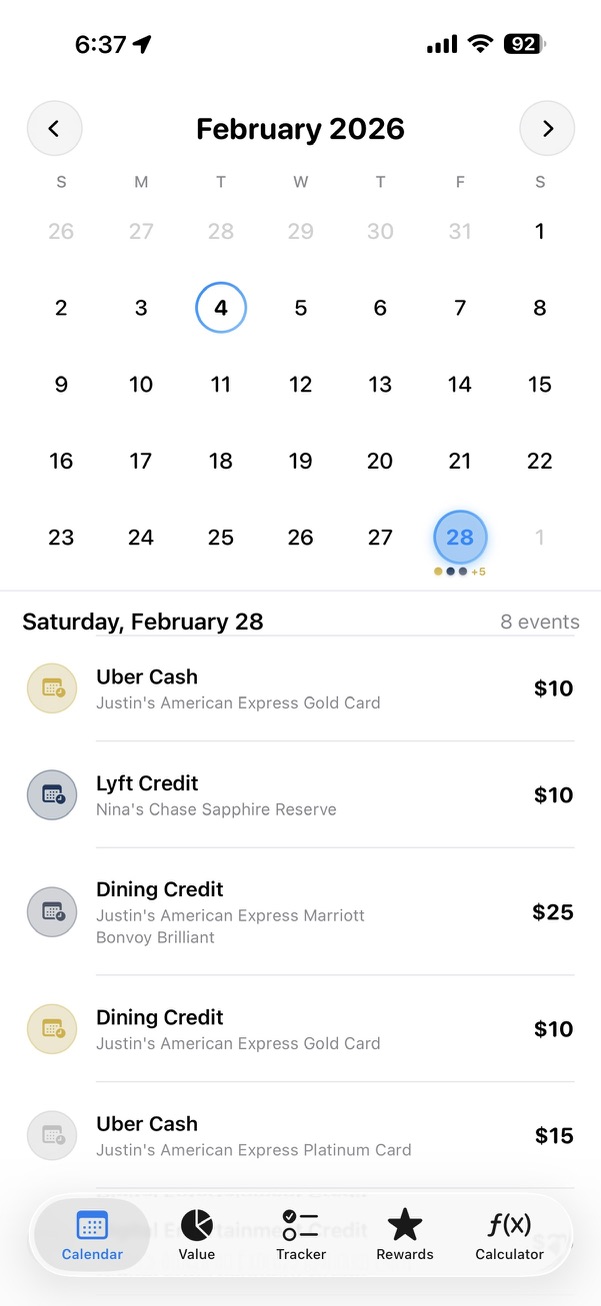
Task: Tap the highlighted February 28 date
Action: [x=459, y=537]
